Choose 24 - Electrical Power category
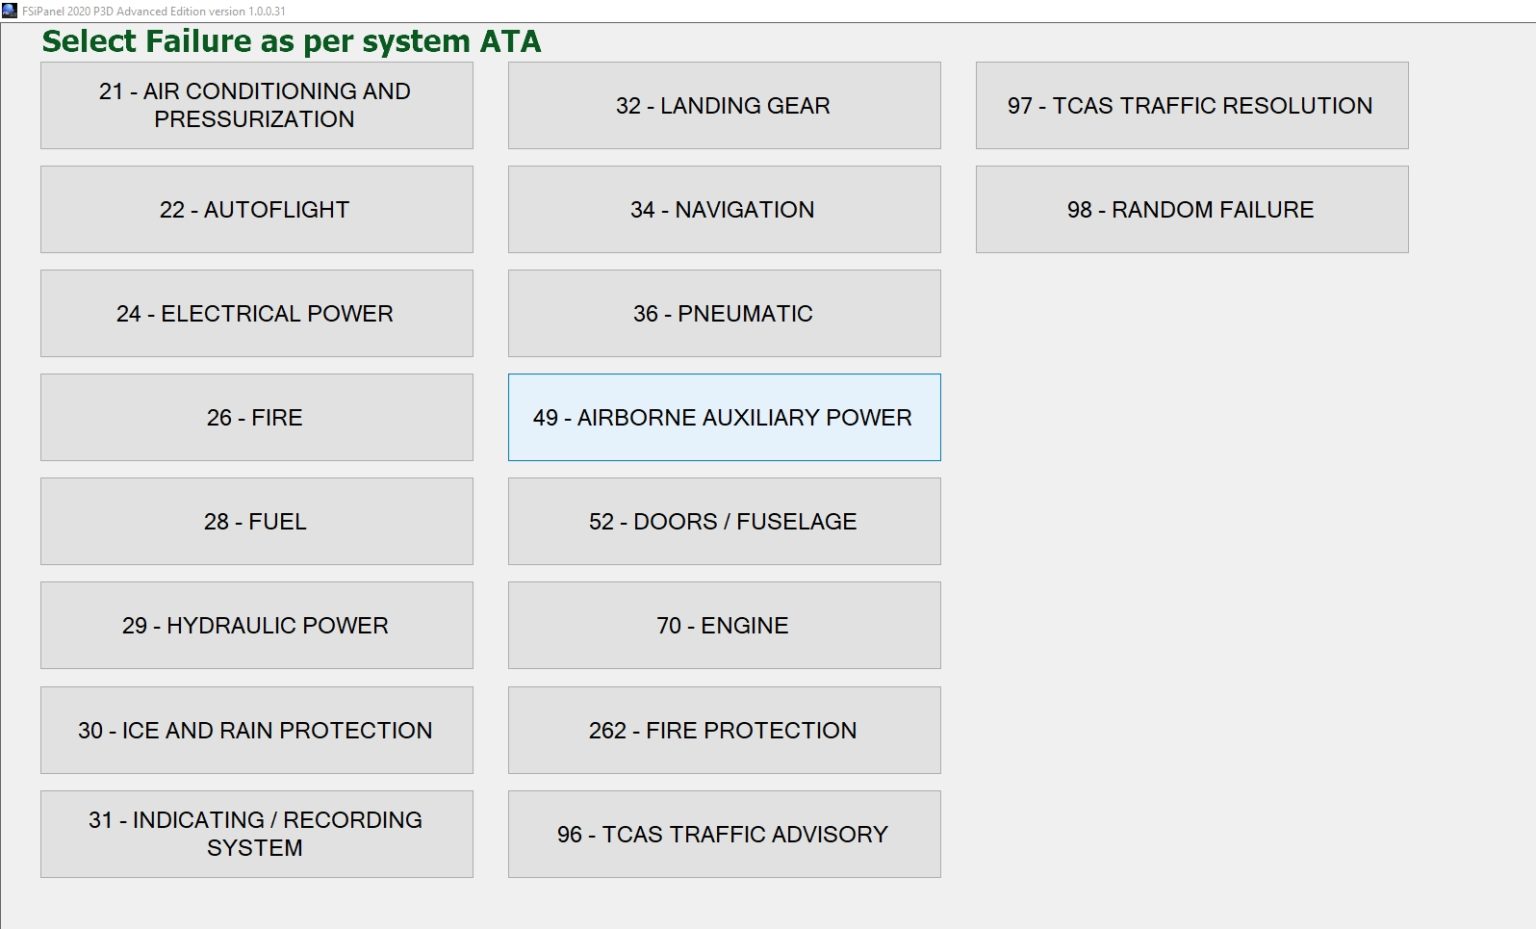The image size is (1536, 929). [x=256, y=313]
